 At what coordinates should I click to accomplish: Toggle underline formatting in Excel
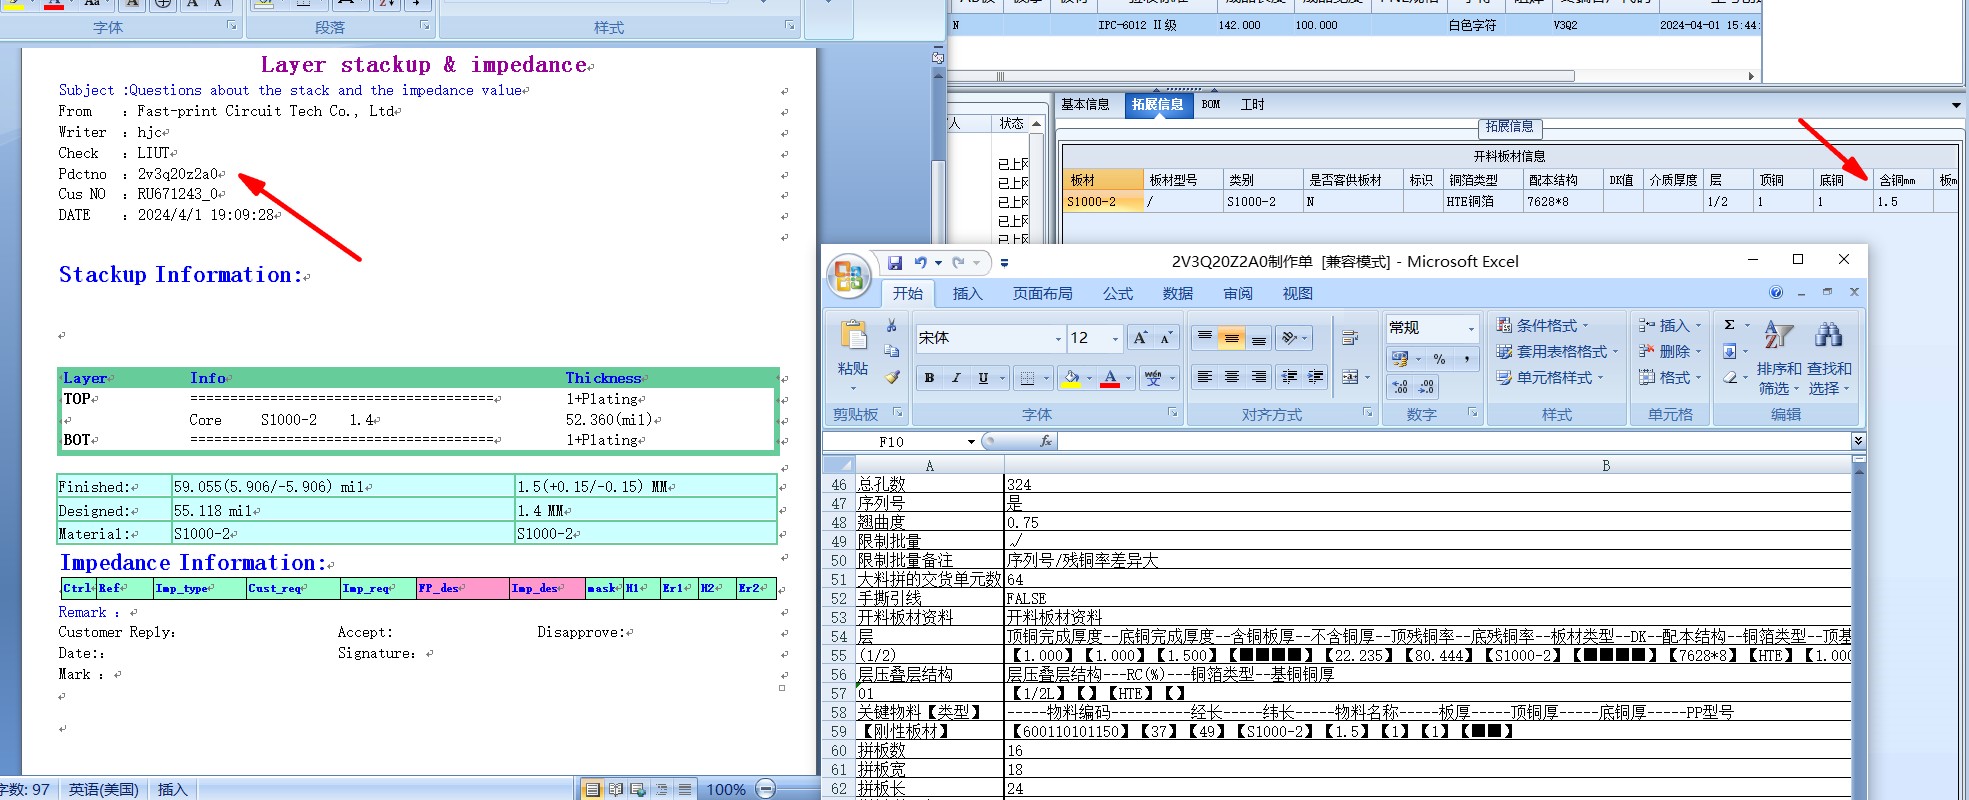[984, 377]
